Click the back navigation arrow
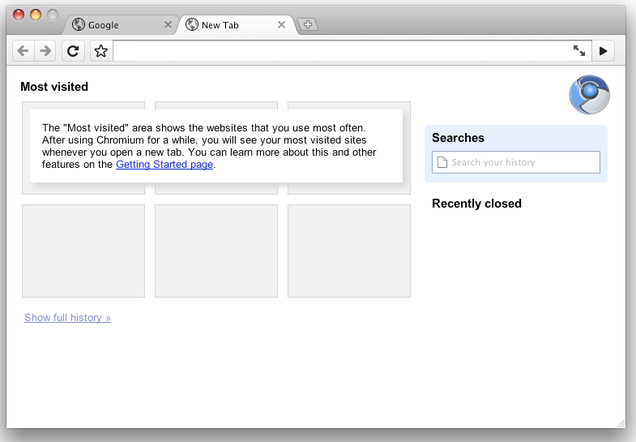The height and width of the screenshot is (442, 636). pyautogui.click(x=23, y=51)
